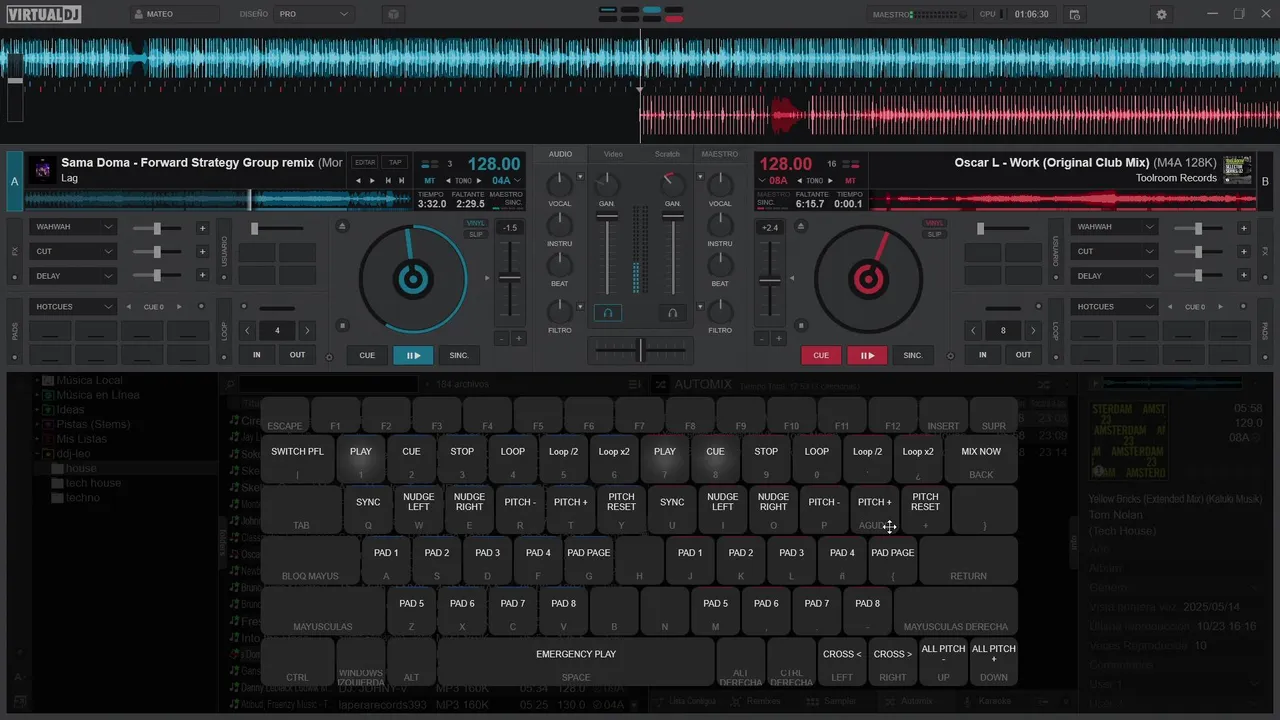Eject track with deck B eject icon

[x=801, y=227]
